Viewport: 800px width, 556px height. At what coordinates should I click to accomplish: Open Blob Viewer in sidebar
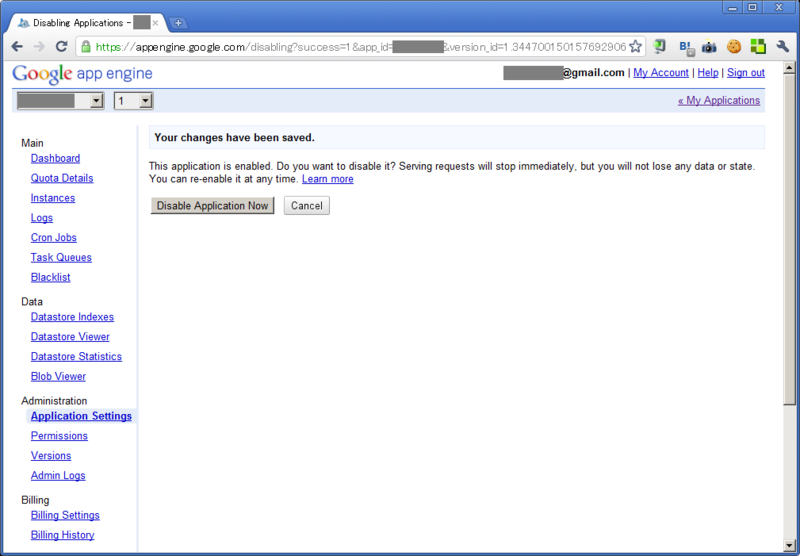click(58, 376)
